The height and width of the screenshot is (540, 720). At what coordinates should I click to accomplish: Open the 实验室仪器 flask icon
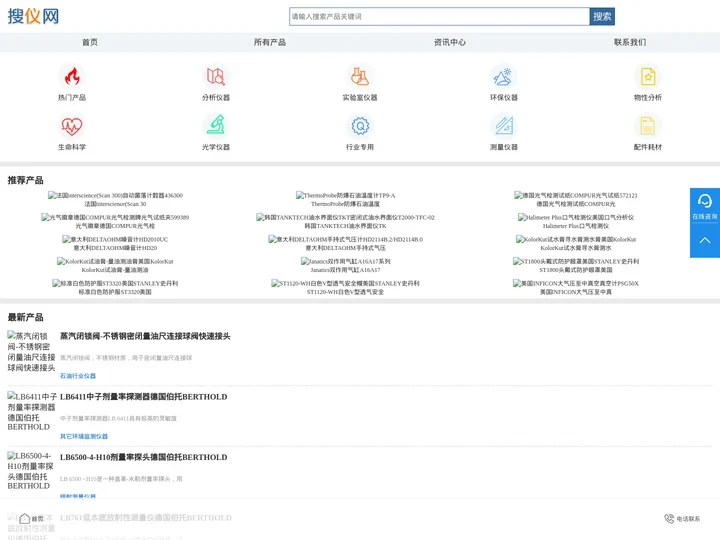tap(360, 77)
